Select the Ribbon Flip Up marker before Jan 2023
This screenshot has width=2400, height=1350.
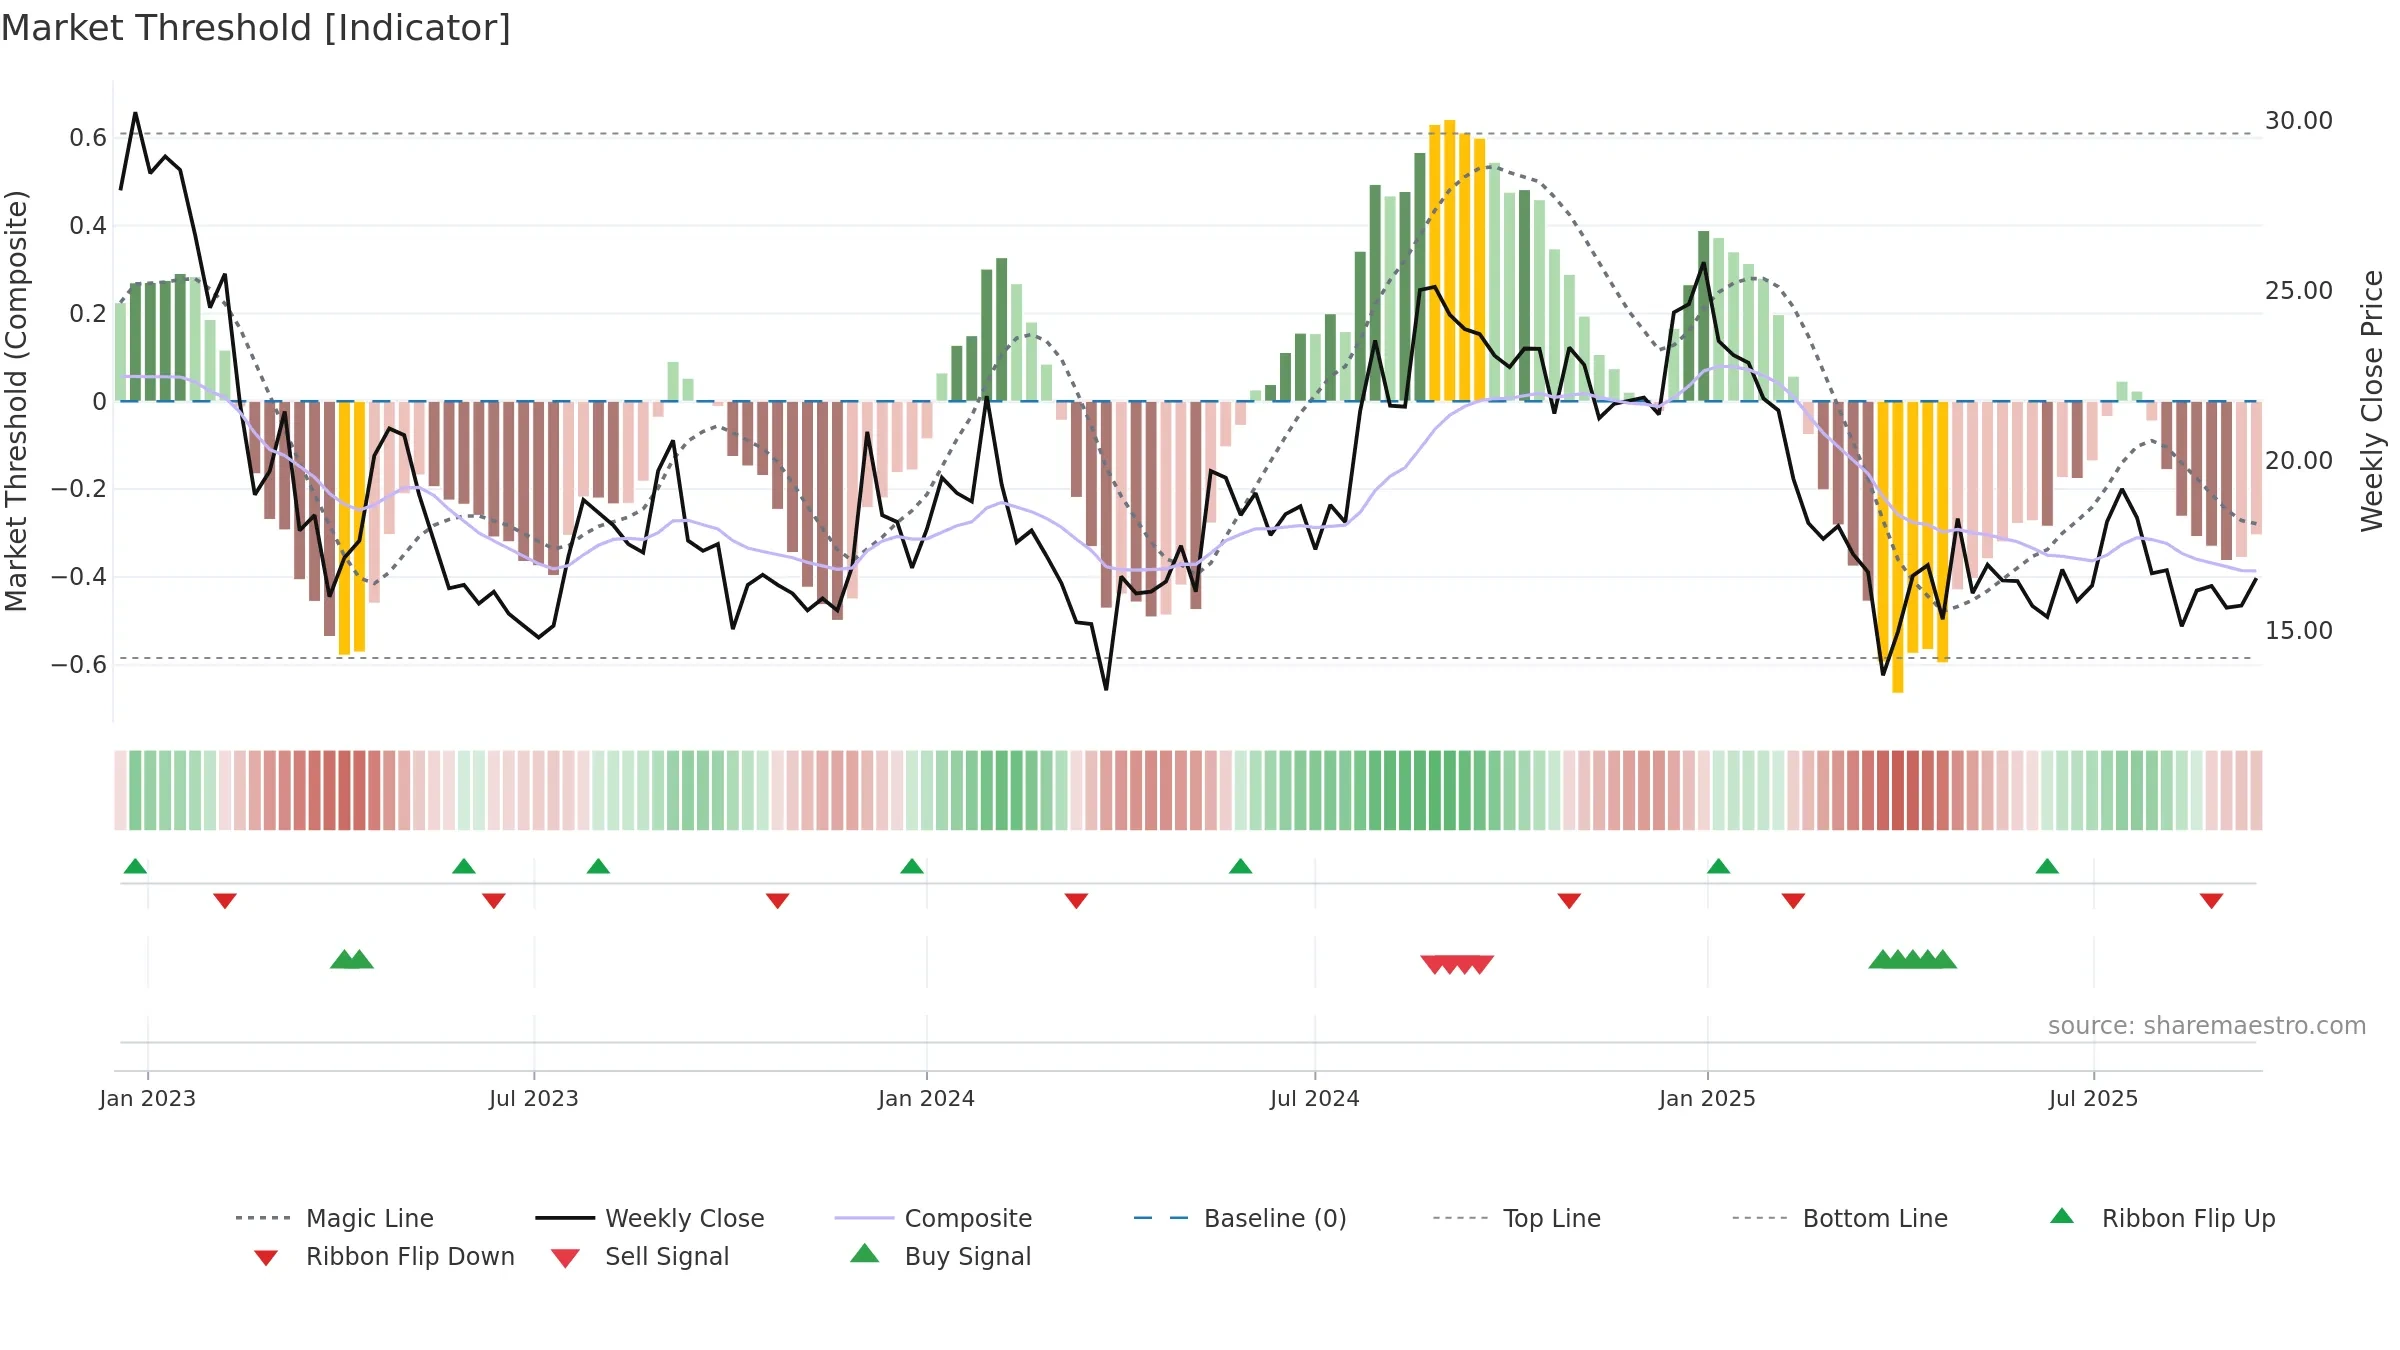(x=135, y=866)
